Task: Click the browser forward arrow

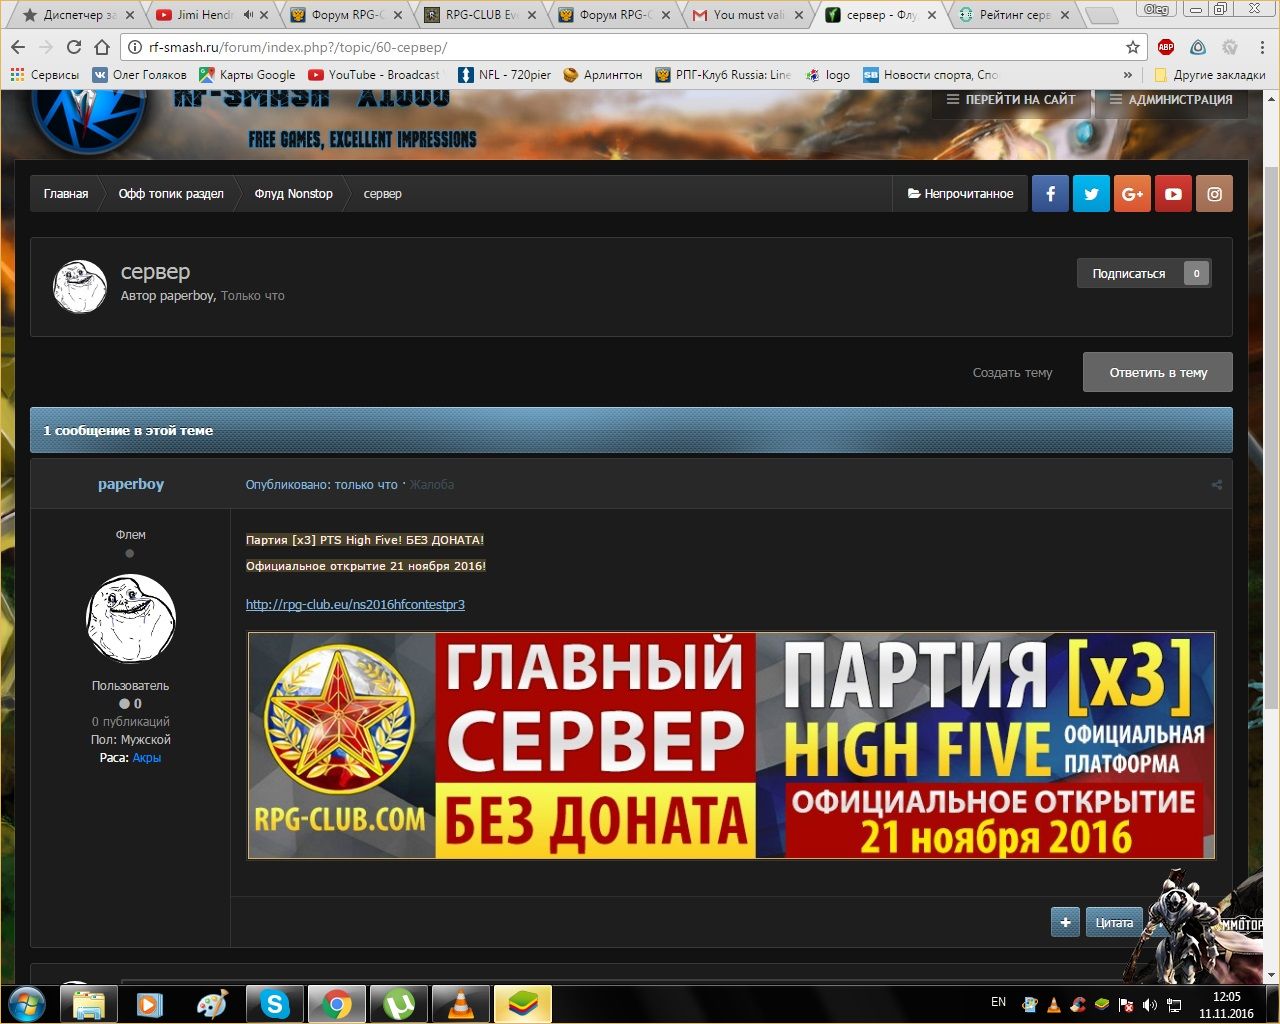Action: [x=46, y=47]
